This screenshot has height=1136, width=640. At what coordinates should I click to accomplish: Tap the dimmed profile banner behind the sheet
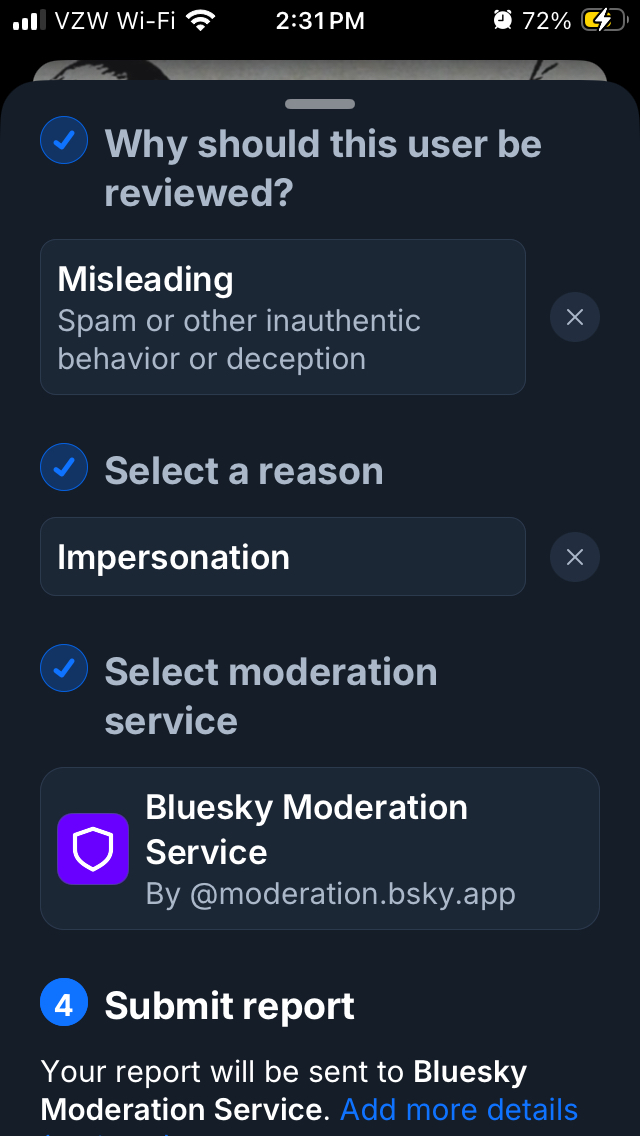pyautogui.click(x=320, y=70)
